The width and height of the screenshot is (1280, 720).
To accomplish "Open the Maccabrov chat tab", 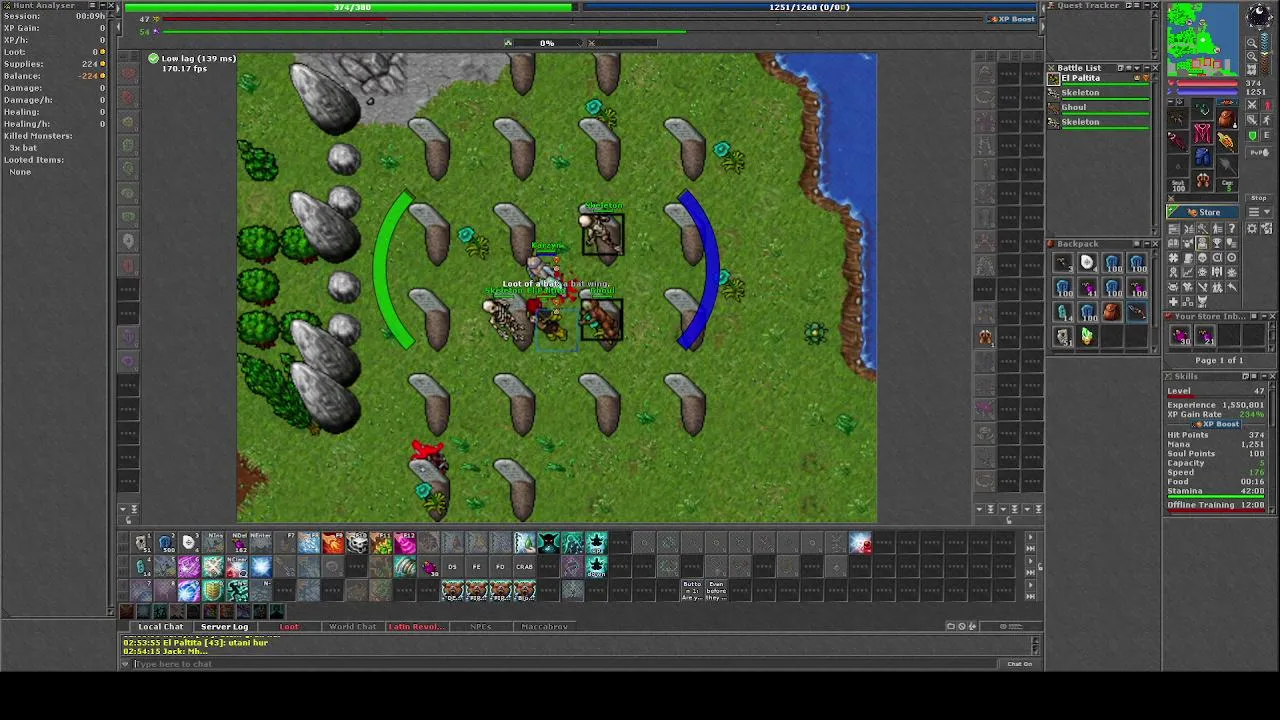I will [544, 627].
